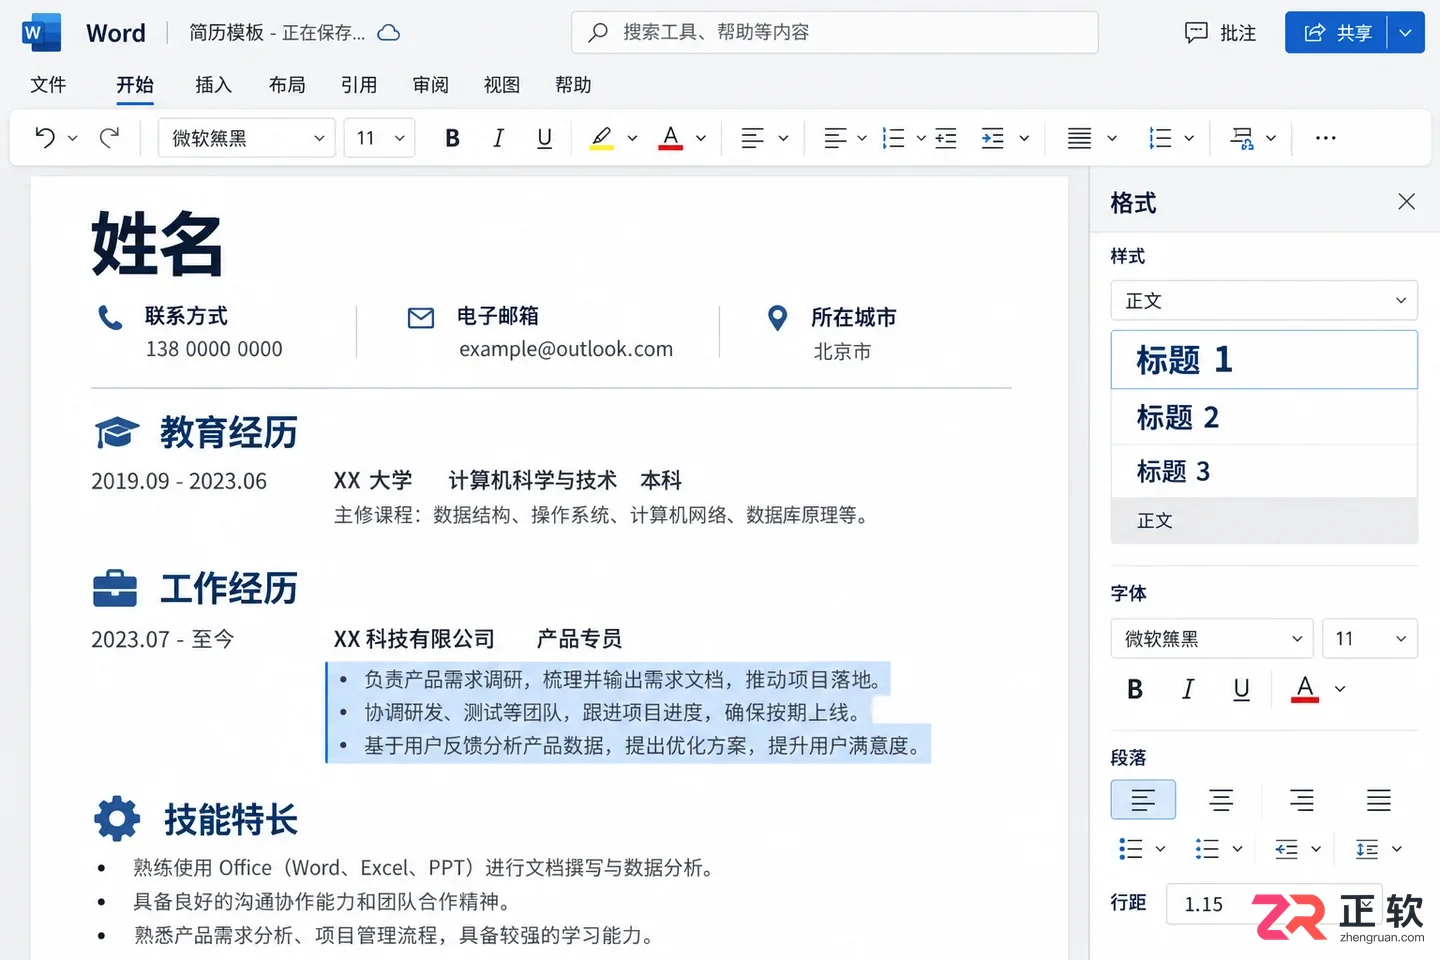Click the speech bubble icon in 批注

1196,33
